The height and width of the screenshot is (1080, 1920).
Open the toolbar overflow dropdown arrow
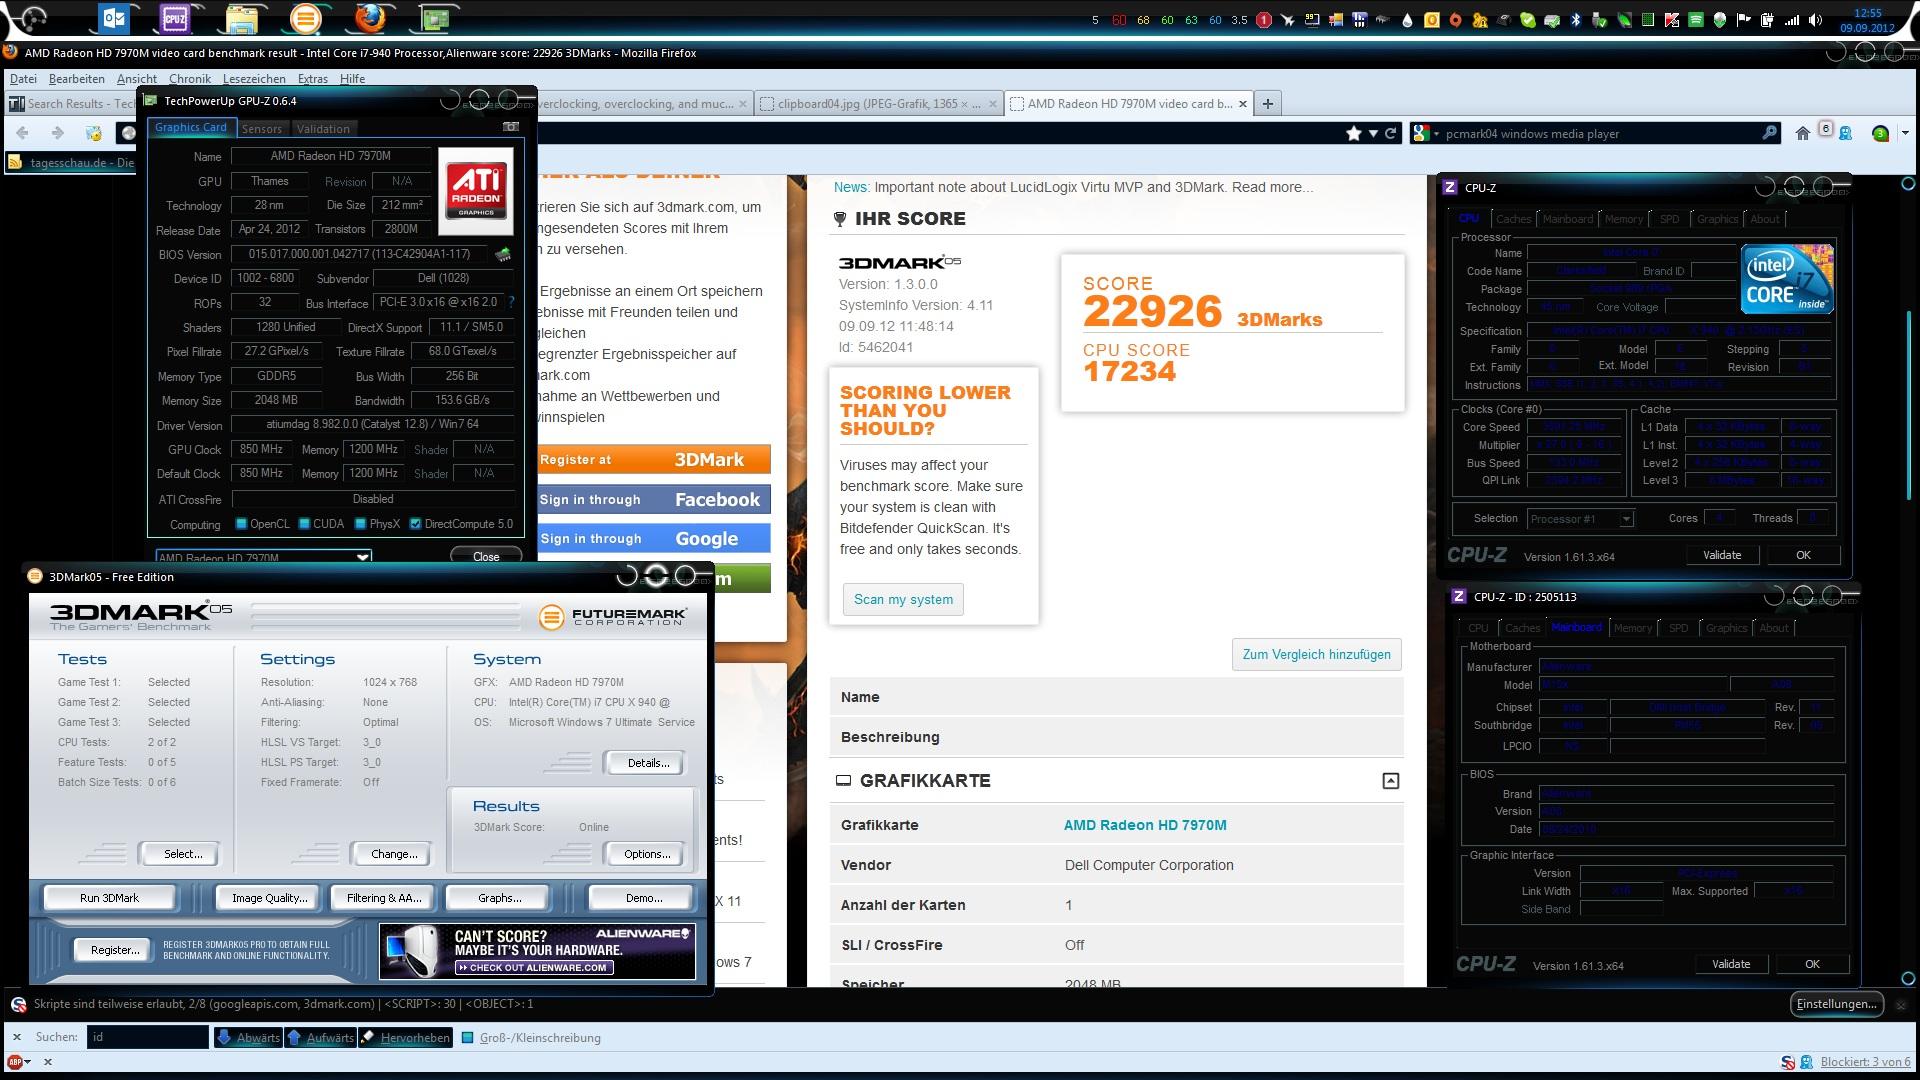point(1905,133)
